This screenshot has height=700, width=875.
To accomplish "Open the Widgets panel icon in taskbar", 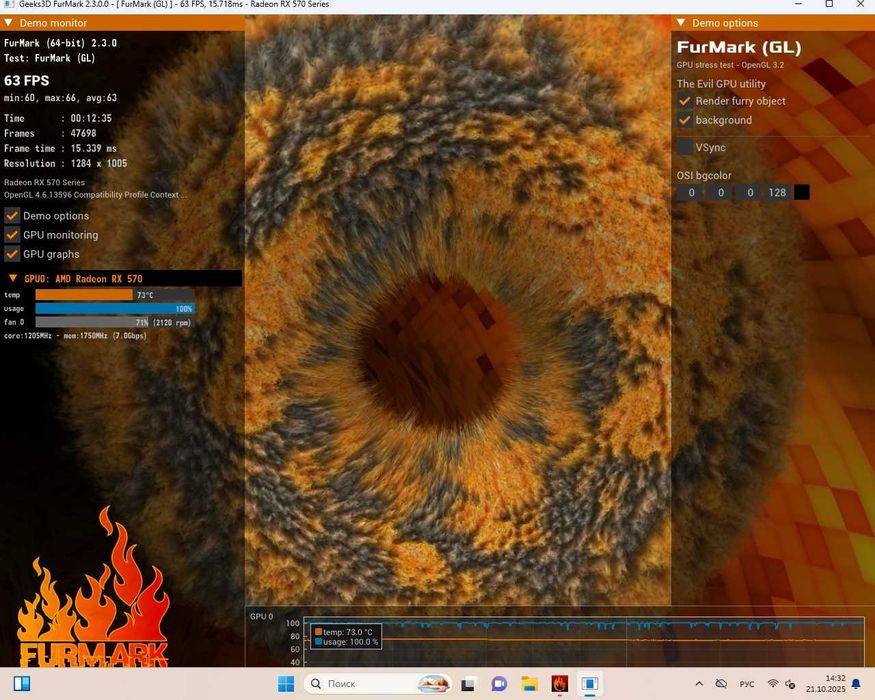I will point(22,683).
